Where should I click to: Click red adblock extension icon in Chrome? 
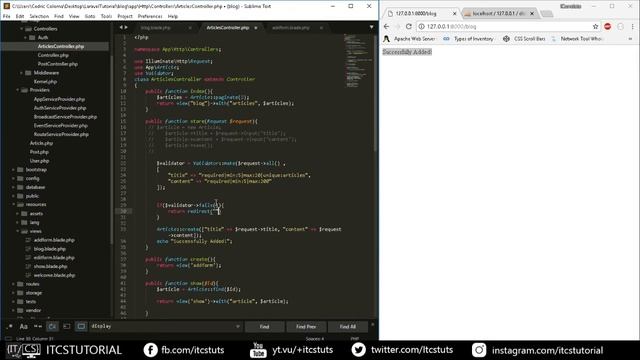point(607,27)
